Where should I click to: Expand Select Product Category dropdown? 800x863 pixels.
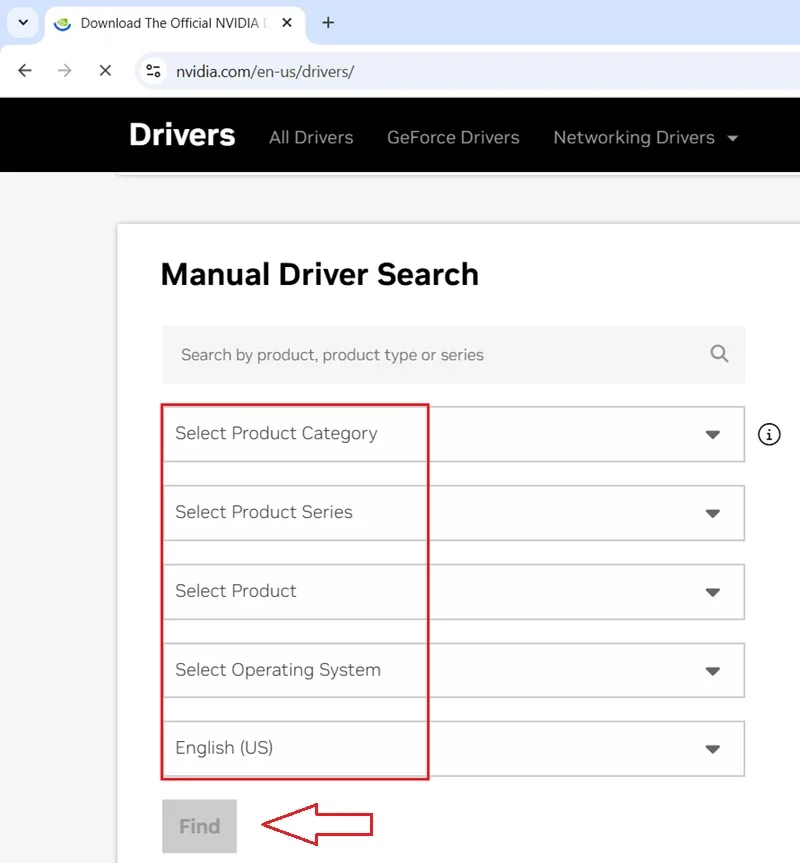point(453,434)
